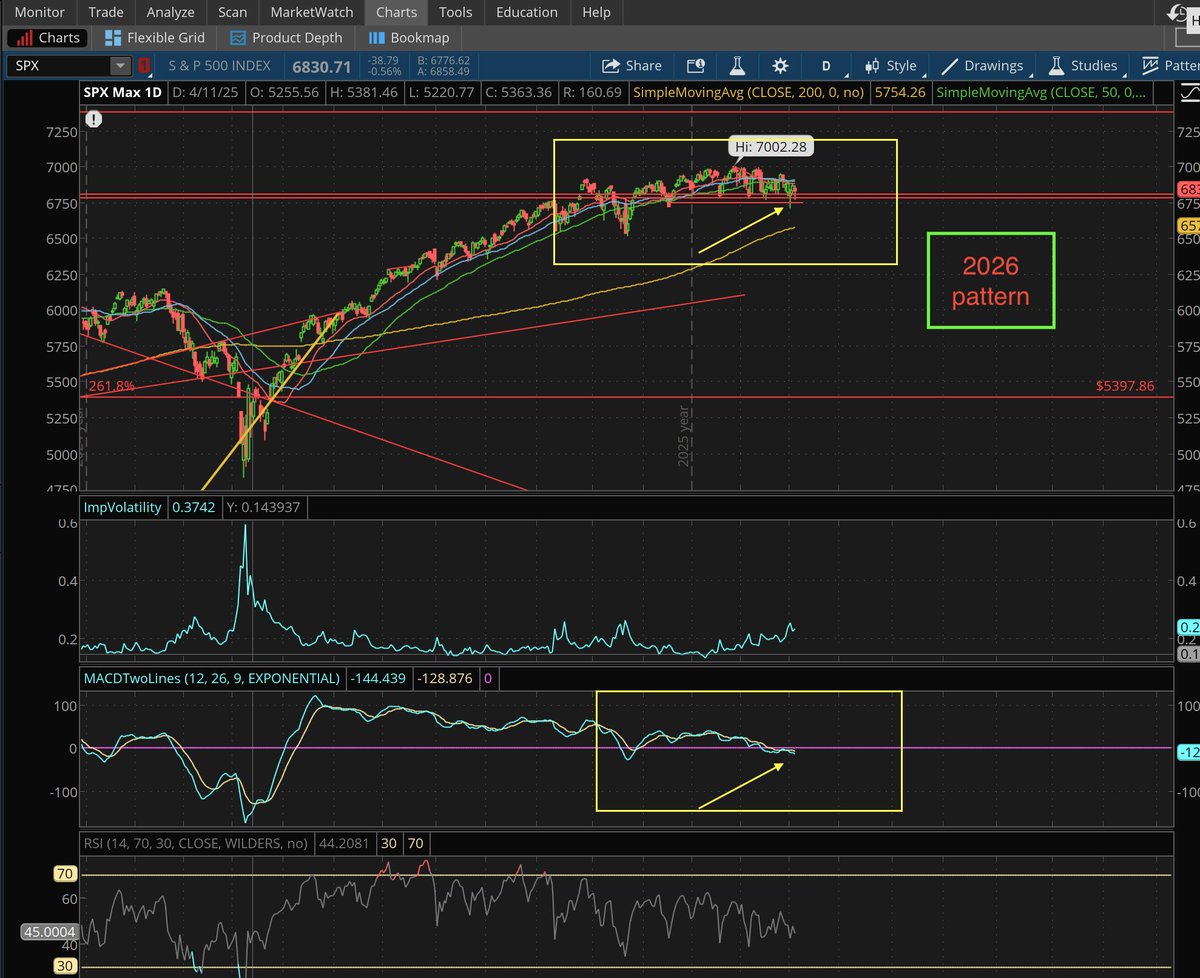This screenshot has height=978, width=1200.
Task: Click the SPX symbol input field
Action: 59,66
